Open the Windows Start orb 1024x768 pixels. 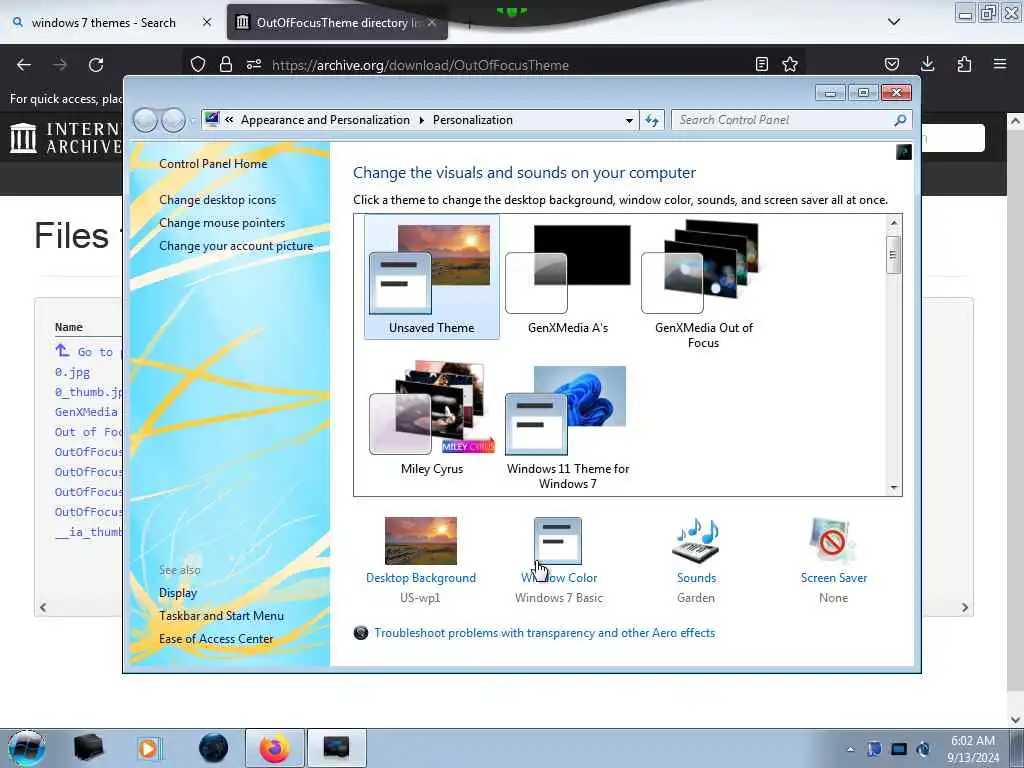click(27, 748)
